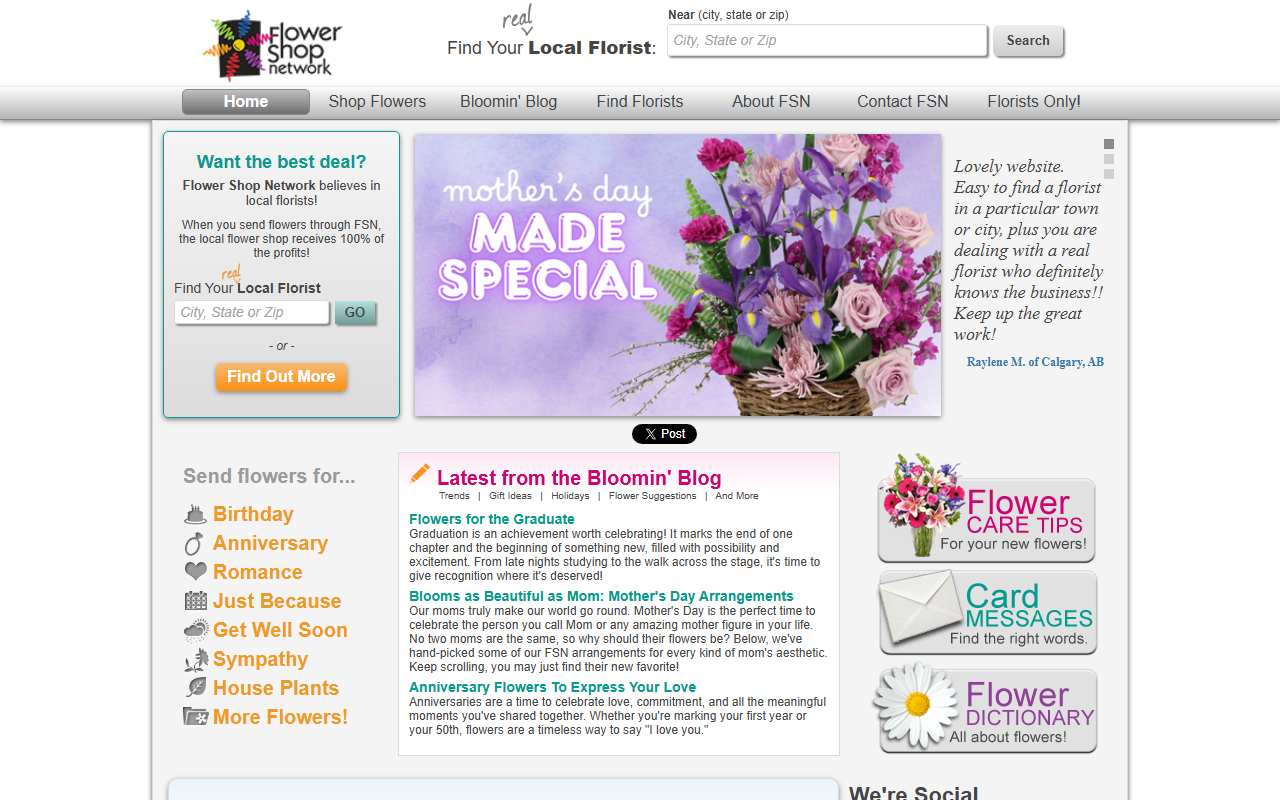Viewport: 1280px width, 800px height.
Task: Open the Home tab
Action: pos(246,102)
